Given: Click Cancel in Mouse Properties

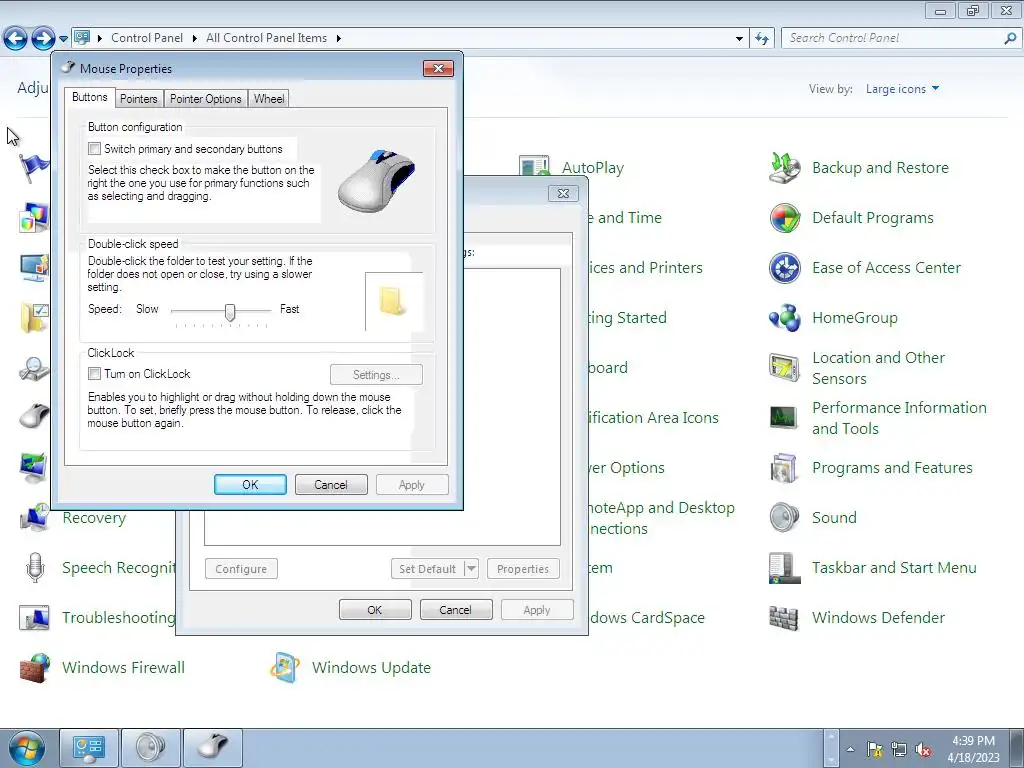Looking at the screenshot, I should pos(331,485).
